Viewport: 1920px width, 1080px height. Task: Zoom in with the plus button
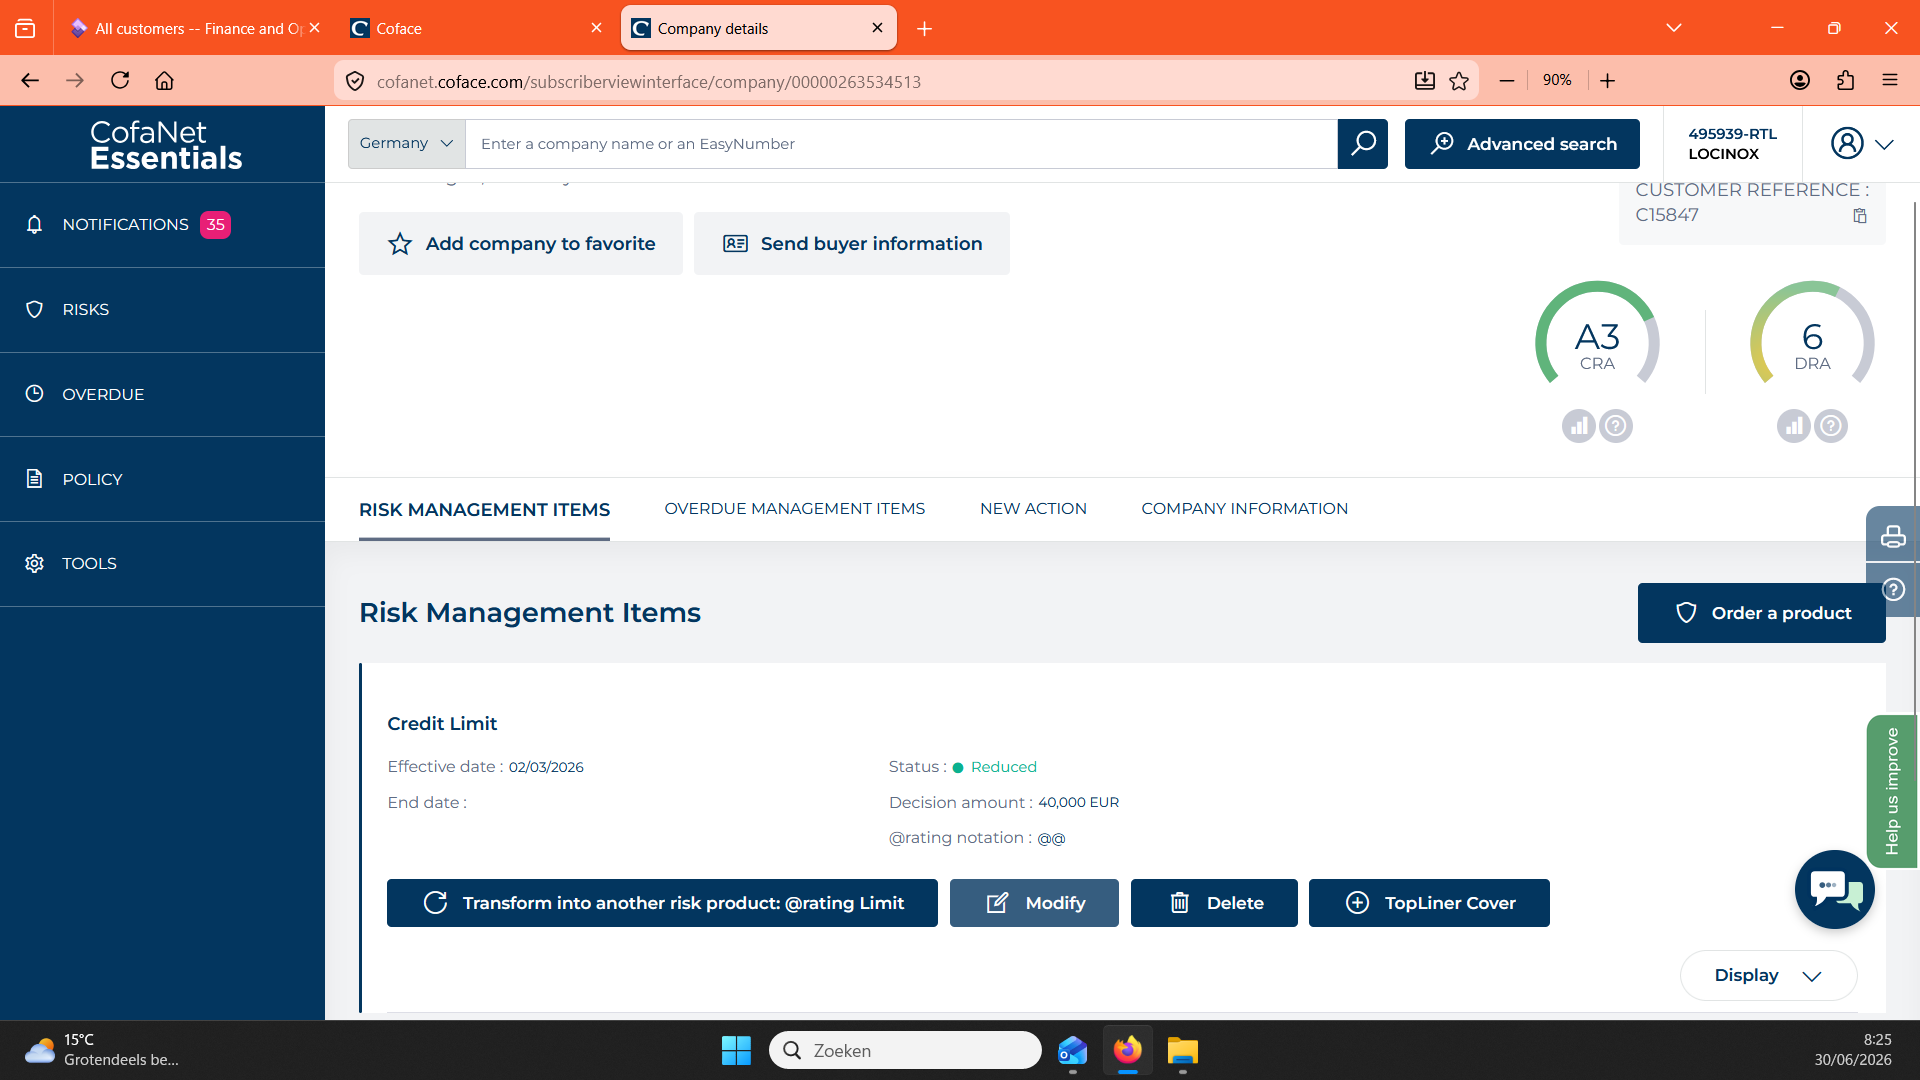(1608, 81)
